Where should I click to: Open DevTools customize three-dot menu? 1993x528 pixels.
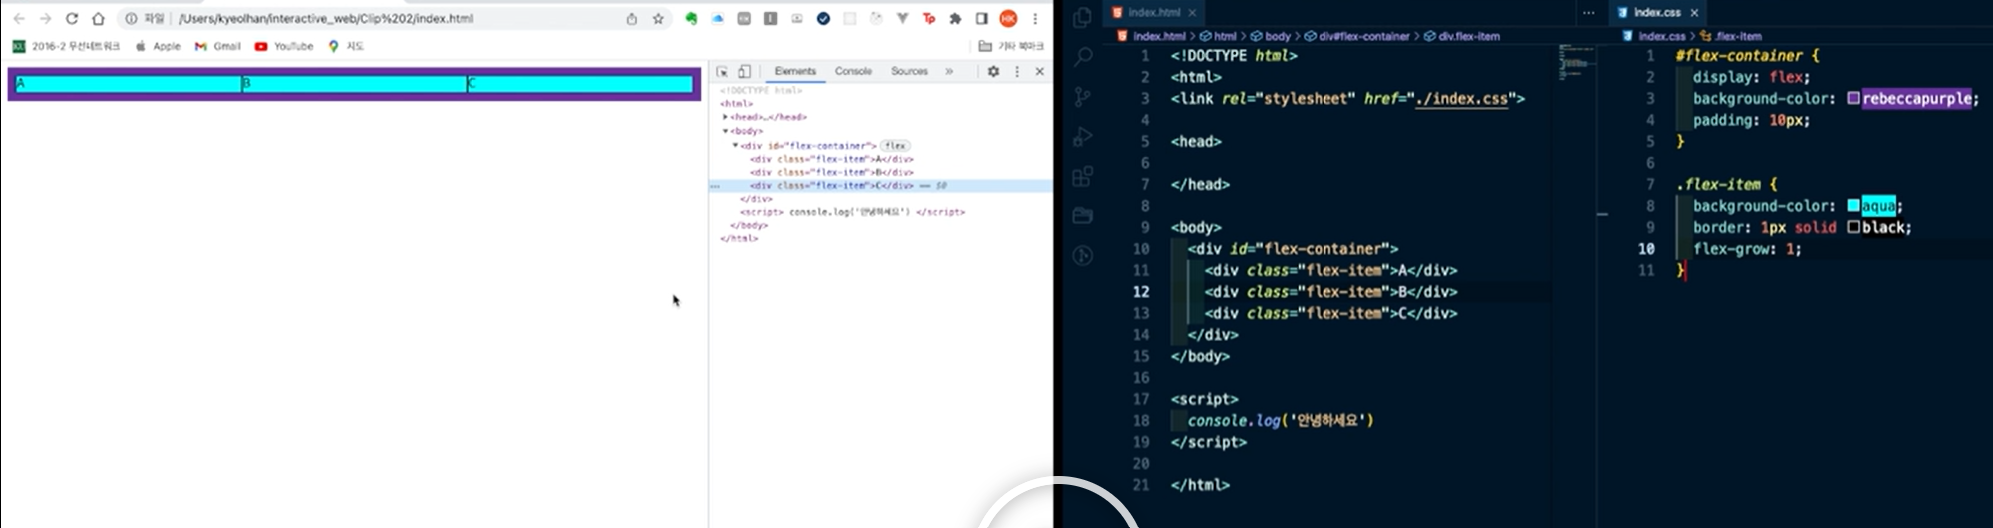tap(1017, 72)
